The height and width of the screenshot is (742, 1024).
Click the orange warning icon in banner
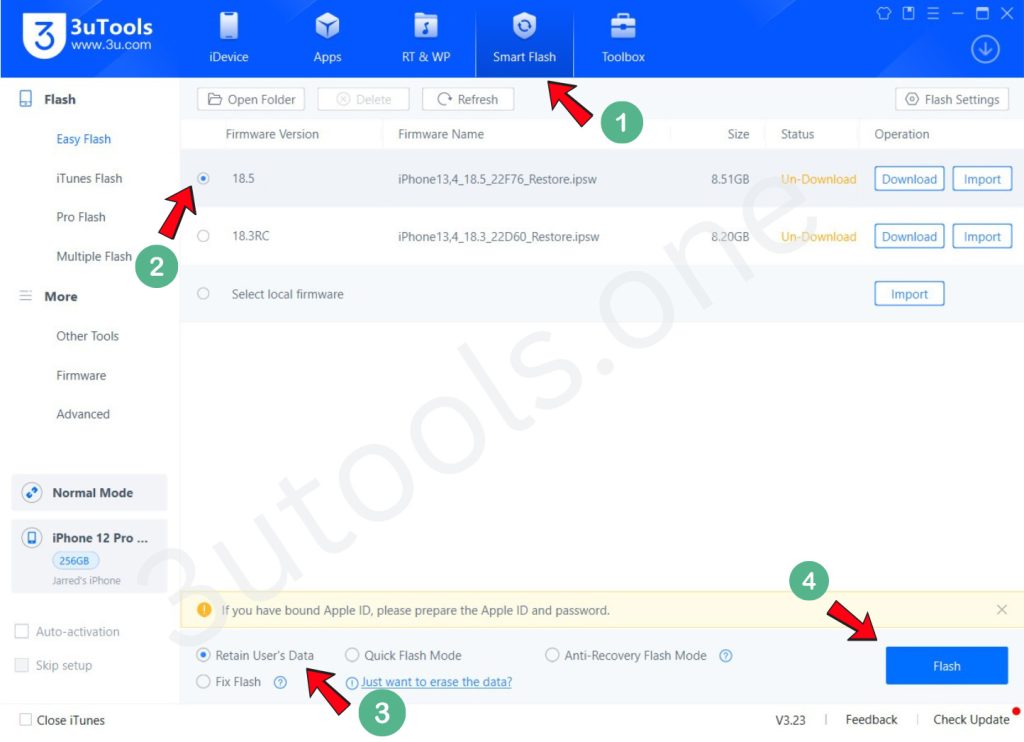[204, 609]
